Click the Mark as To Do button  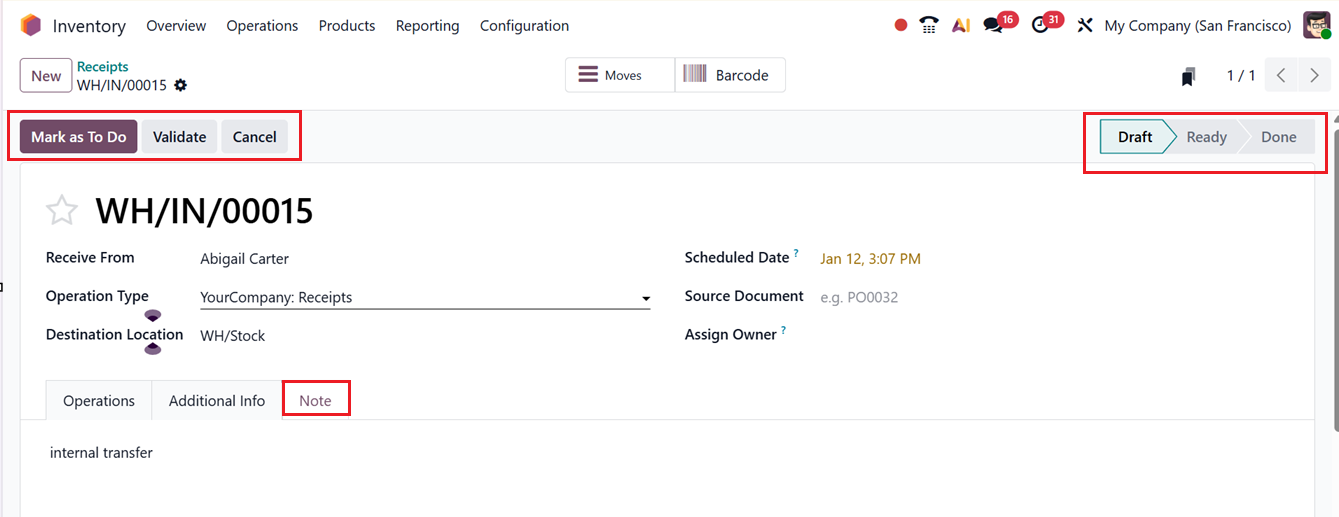click(x=79, y=137)
